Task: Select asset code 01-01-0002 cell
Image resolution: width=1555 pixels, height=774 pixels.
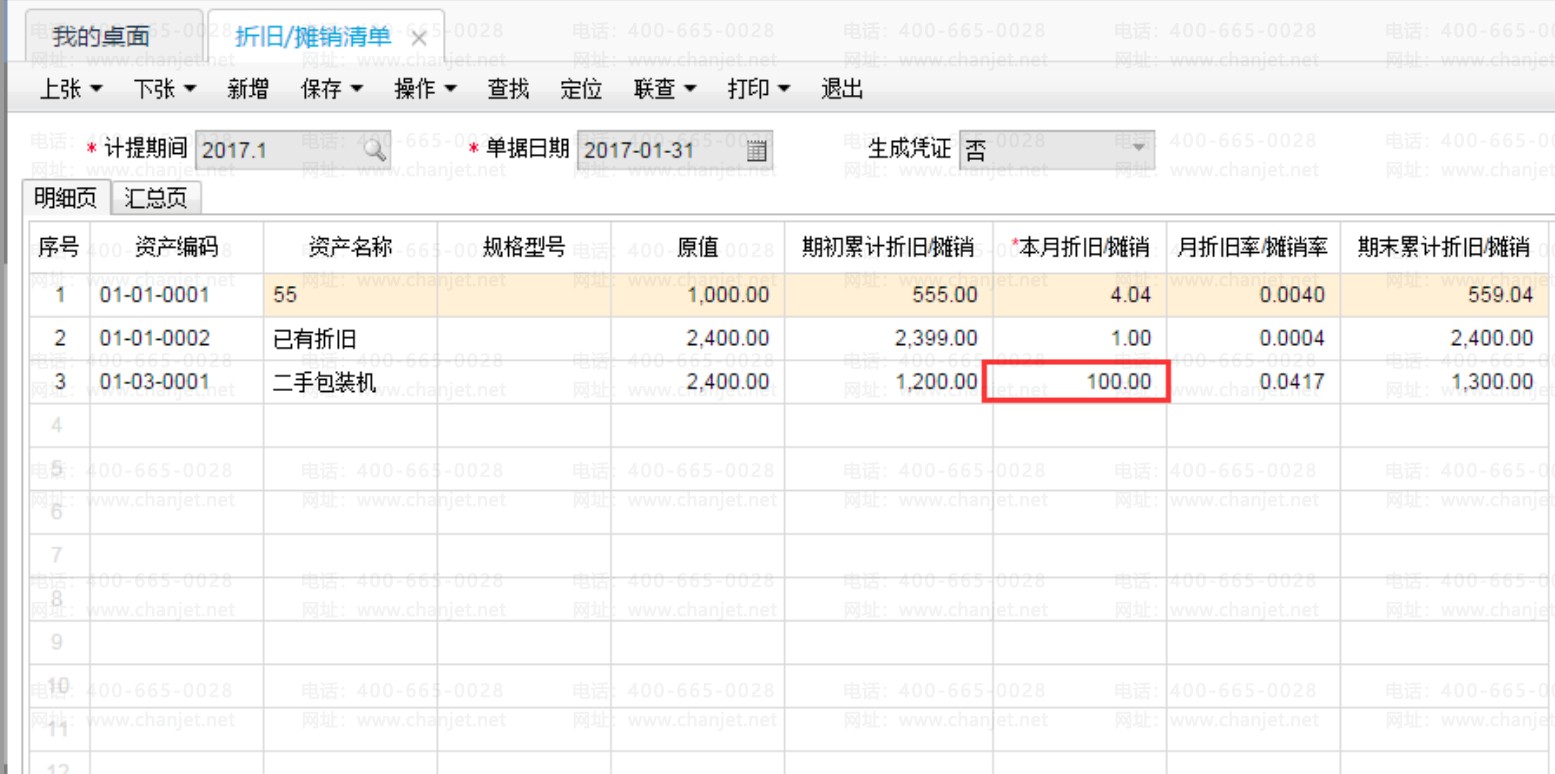Action: coord(177,338)
